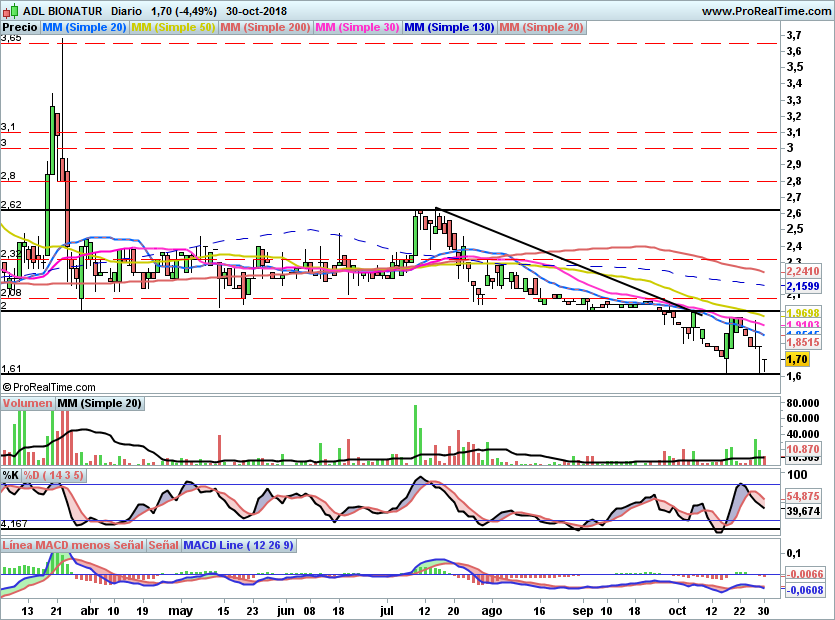Click the 30 date marker on timeline
This screenshot has height=620, width=835.
point(764,611)
